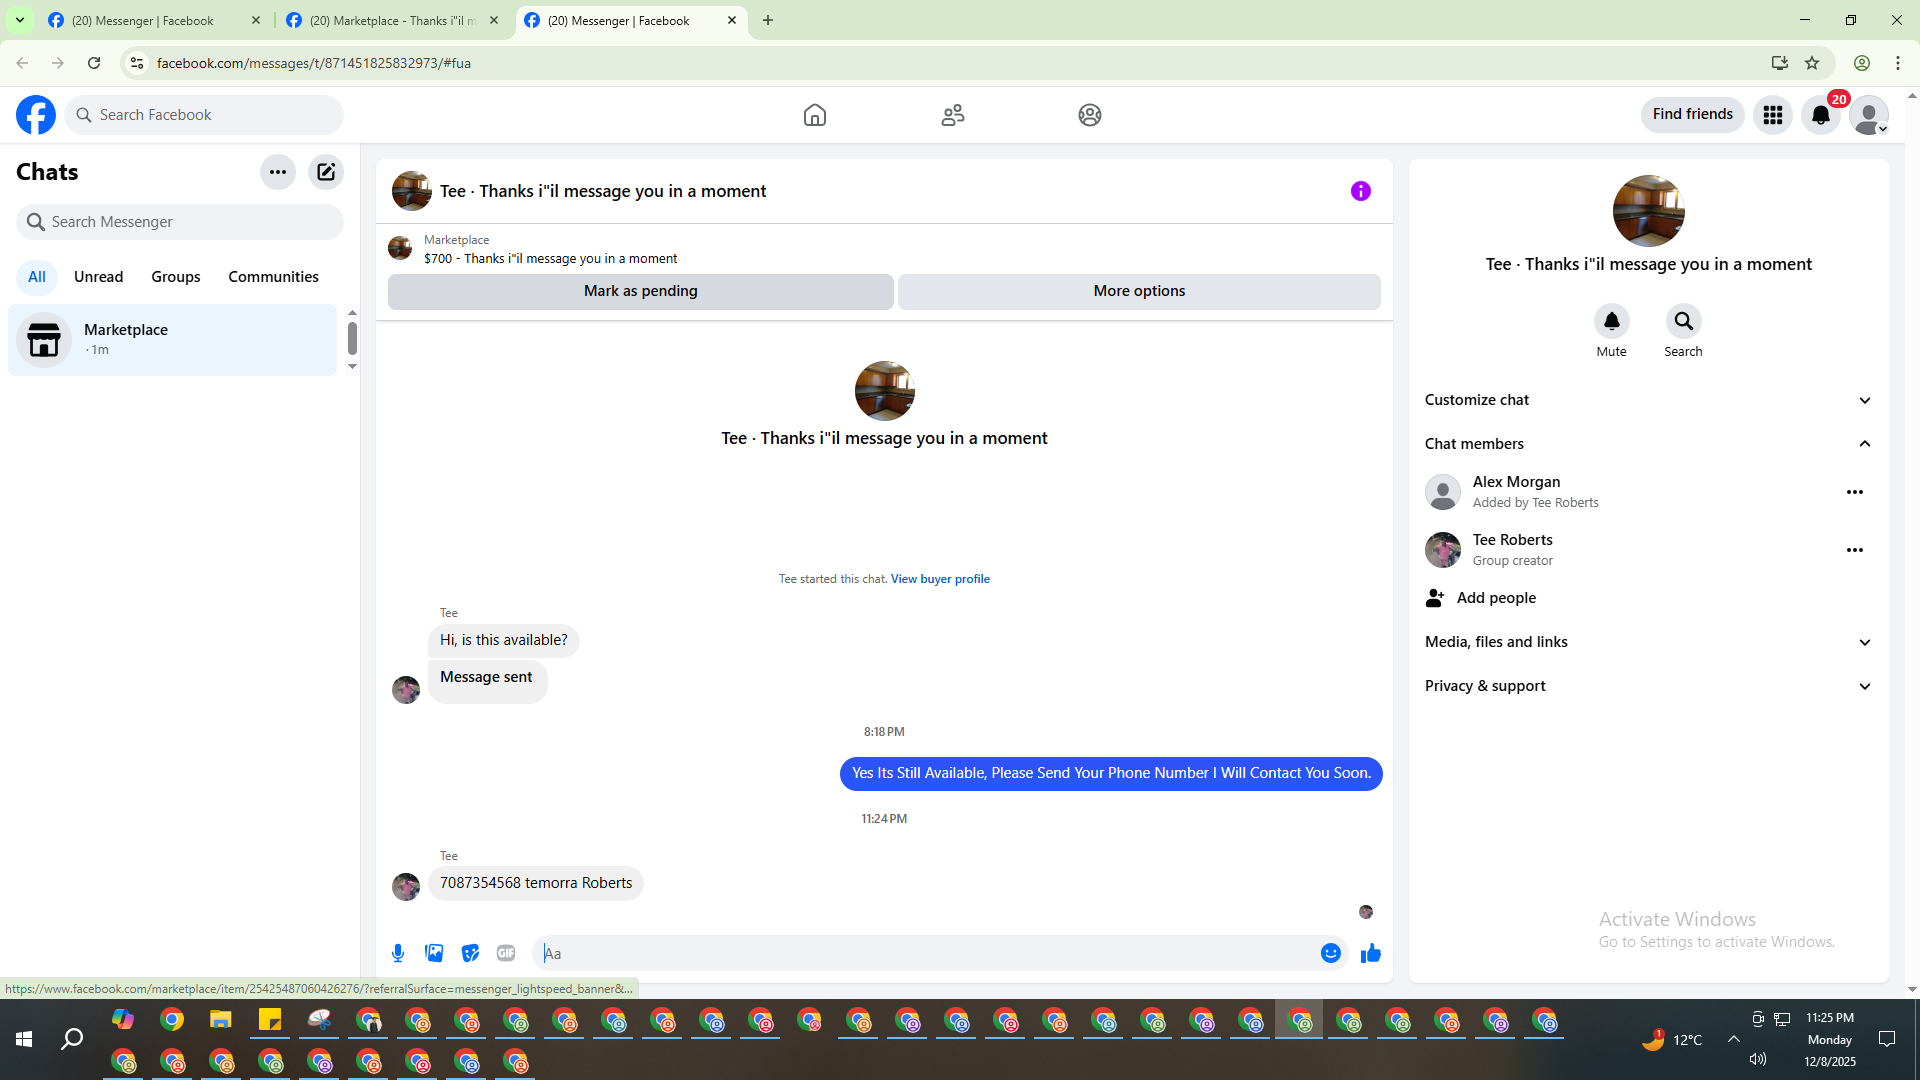This screenshot has width=1920, height=1080.
Task: Open the Marketplace chat in list
Action: (173, 340)
